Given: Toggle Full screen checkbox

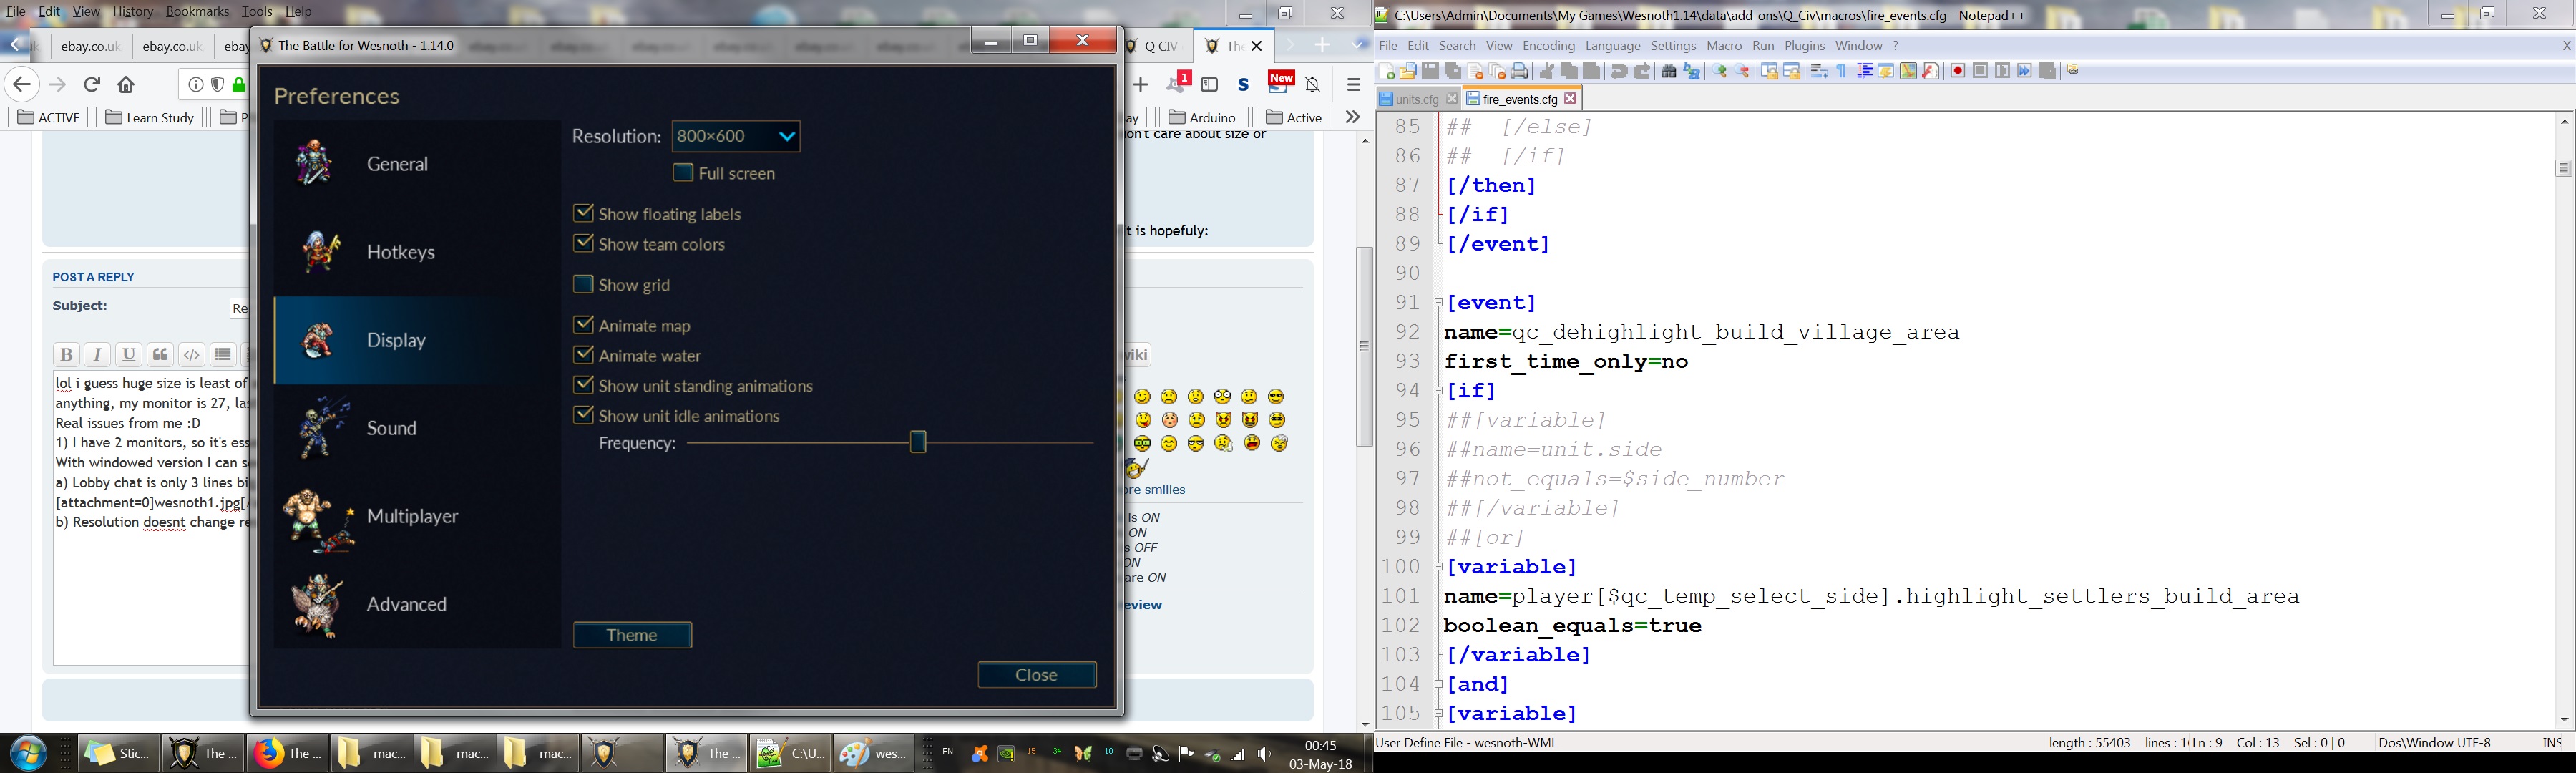Looking at the screenshot, I should point(683,173).
